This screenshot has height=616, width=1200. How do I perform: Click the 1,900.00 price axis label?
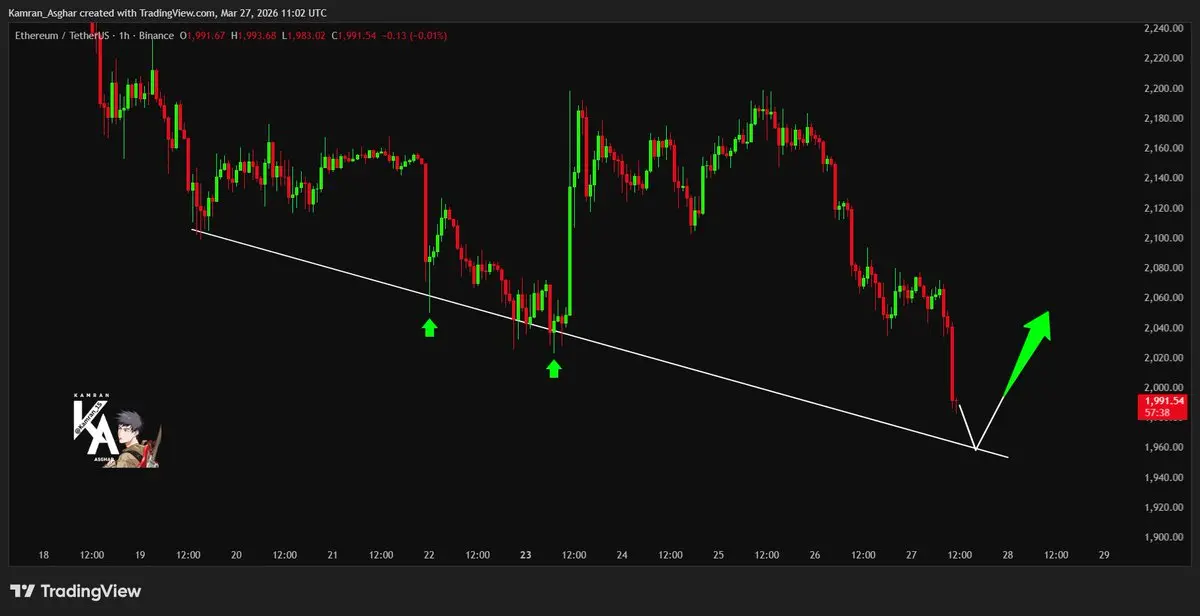click(1163, 537)
